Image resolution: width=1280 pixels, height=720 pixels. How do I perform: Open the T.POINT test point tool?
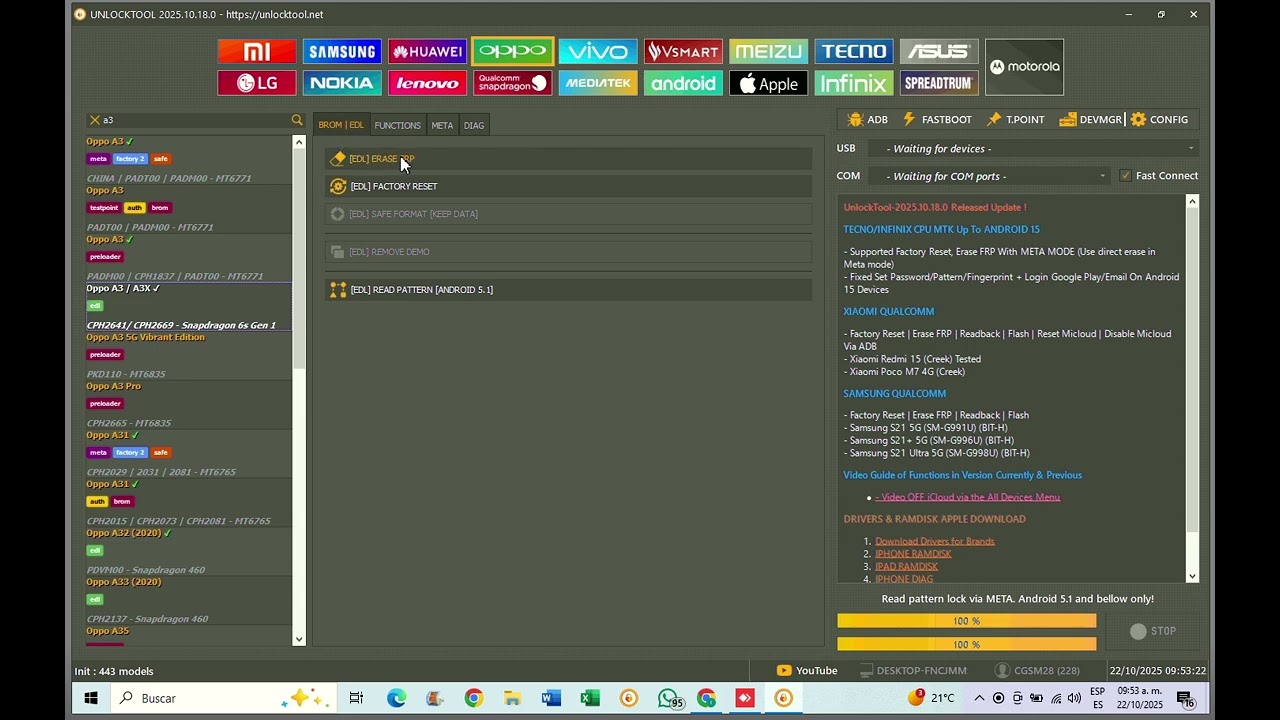coord(1015,120)
